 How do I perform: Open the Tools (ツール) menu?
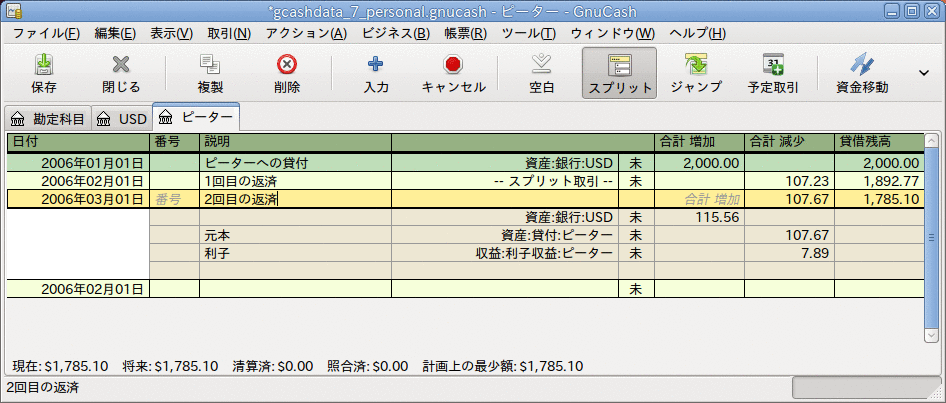pyautogui.click(x=529, y=33)
